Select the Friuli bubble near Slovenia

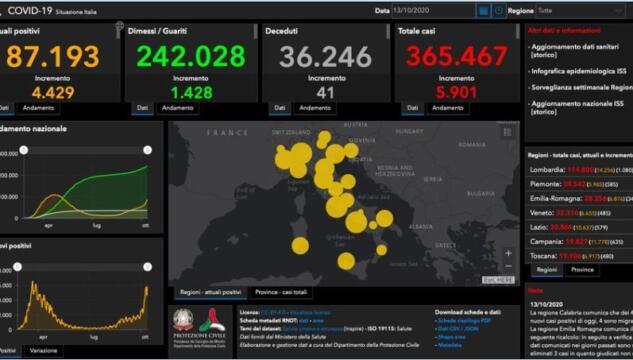351,151
